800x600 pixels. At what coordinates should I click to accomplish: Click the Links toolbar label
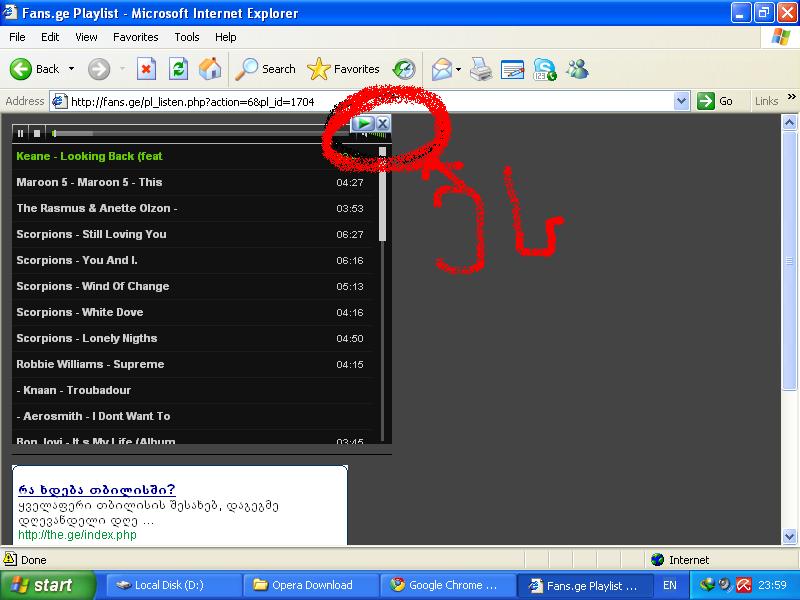(x=766, y=101)
